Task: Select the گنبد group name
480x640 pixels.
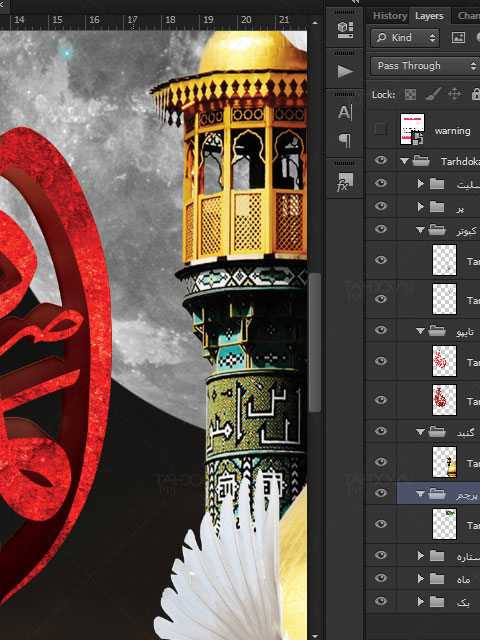Action: [x=466, y=433]
